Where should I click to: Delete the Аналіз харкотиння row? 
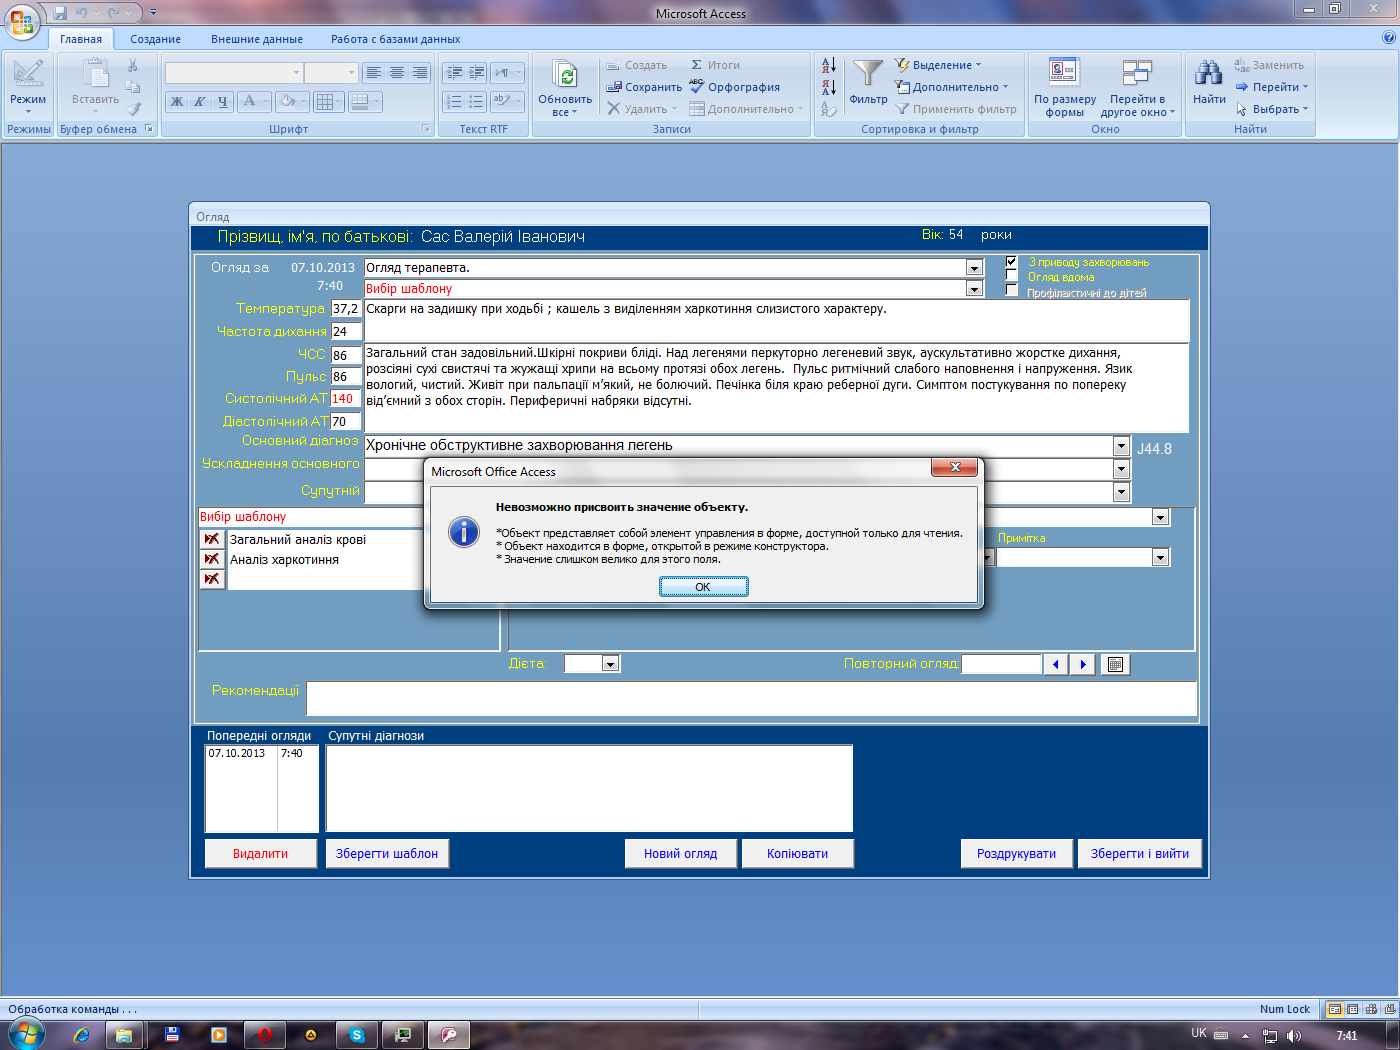(212, 559)
